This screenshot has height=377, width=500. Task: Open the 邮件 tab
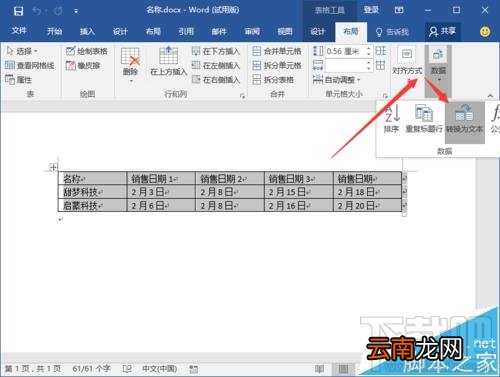tap(219, 31)
